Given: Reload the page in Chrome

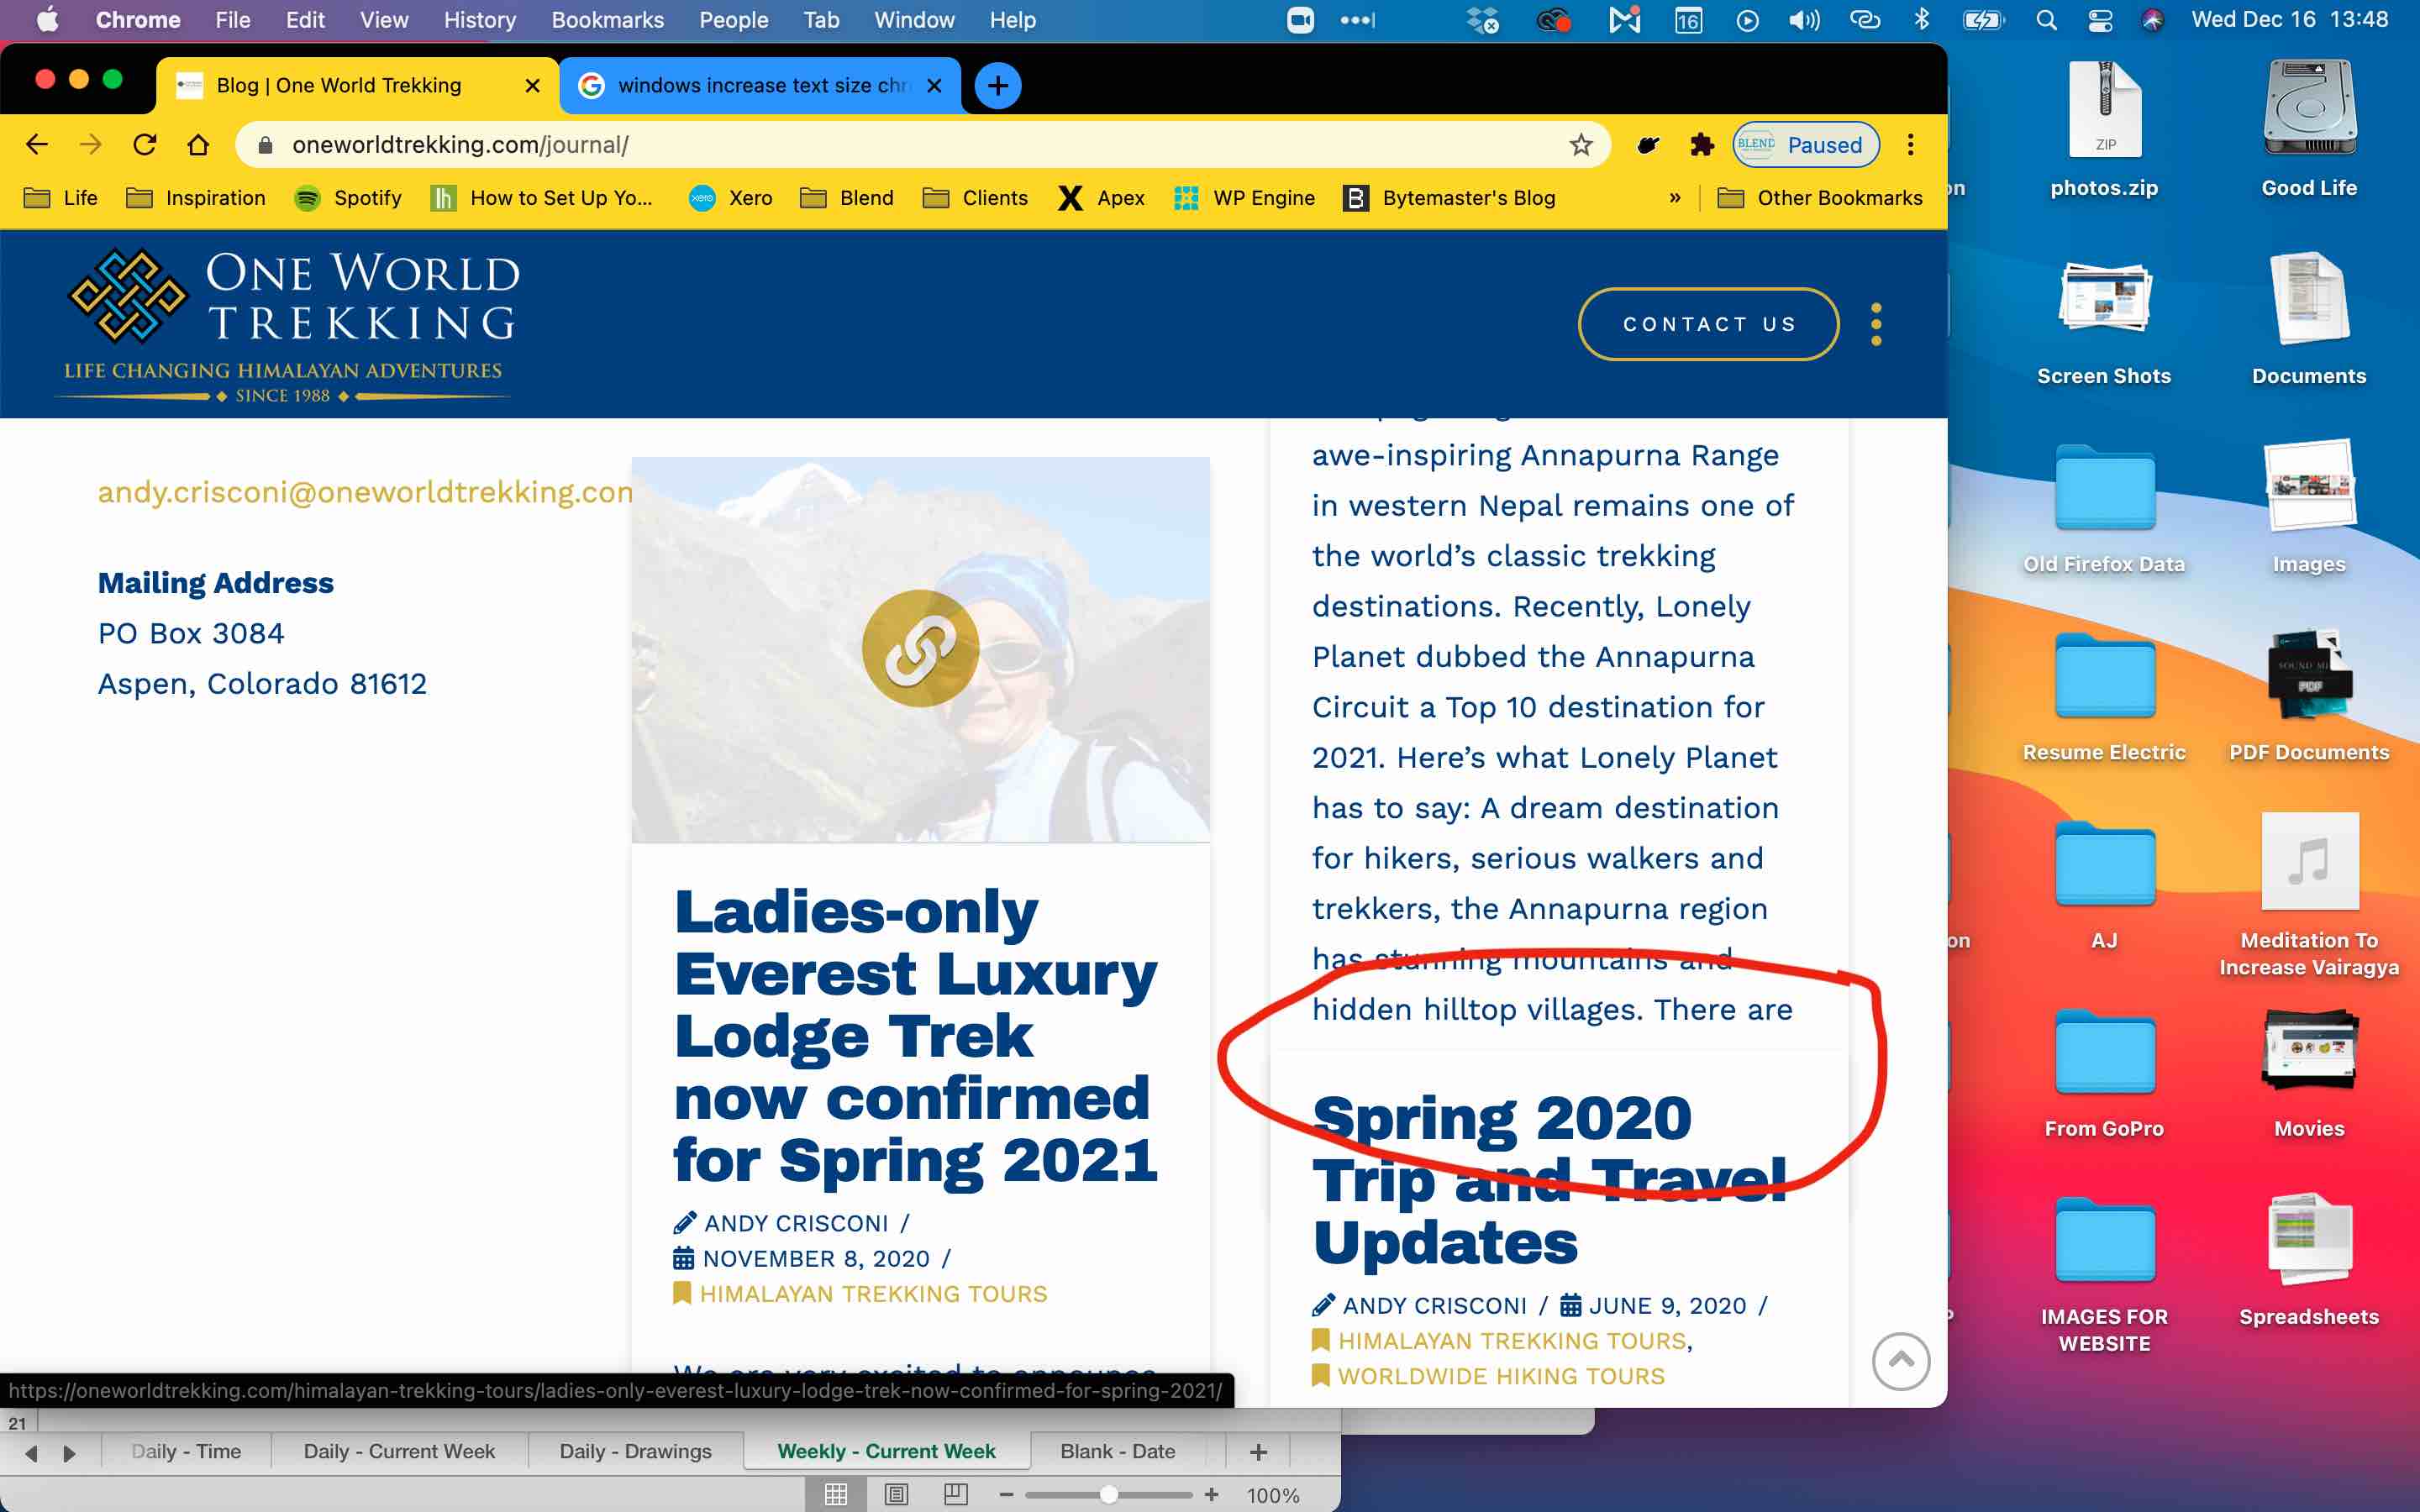Looking at the screenshot, I should [x=145, y=145].
